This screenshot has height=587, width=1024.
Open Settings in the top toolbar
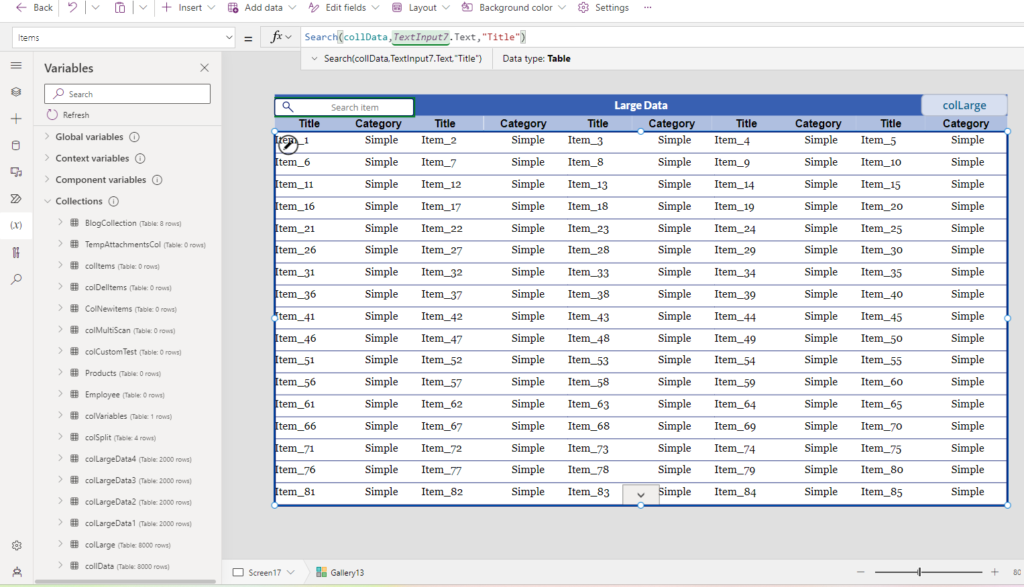603,8
